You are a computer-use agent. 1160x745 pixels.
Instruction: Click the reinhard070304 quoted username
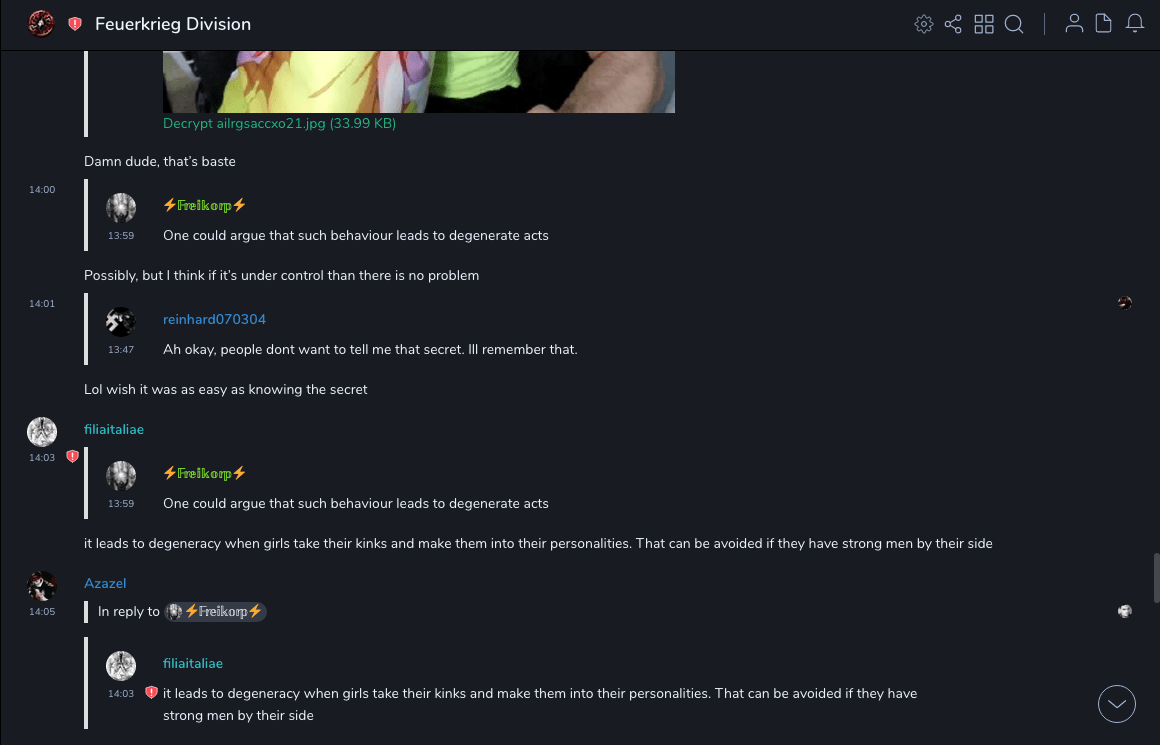[214, 320]
